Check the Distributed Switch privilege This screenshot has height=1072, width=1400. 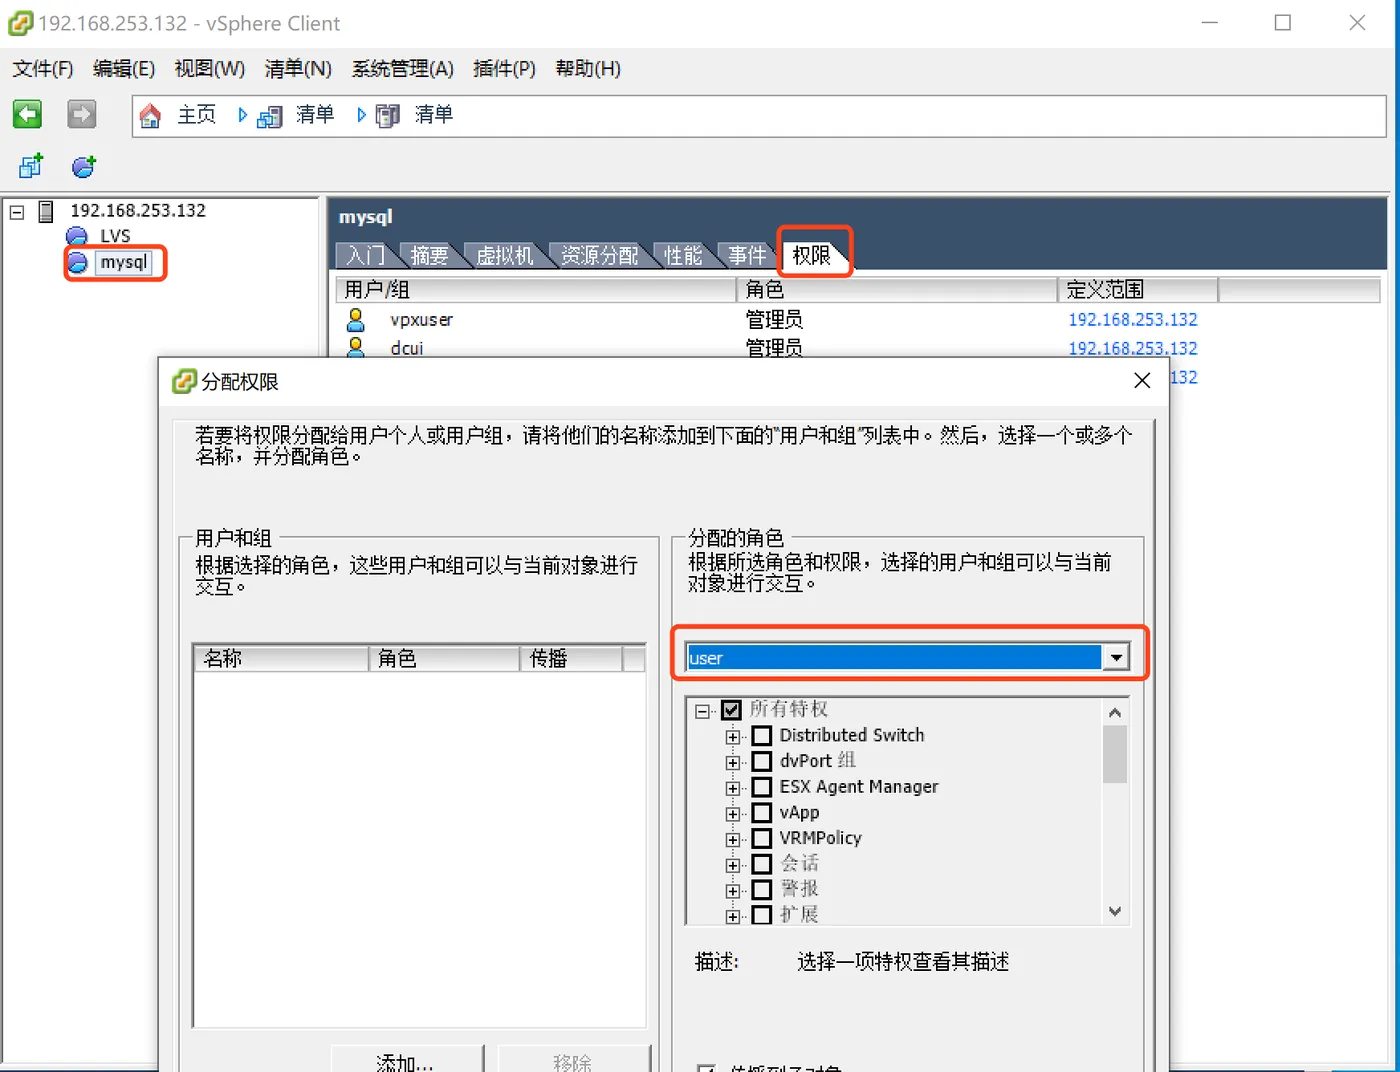[x=762, y=736]
